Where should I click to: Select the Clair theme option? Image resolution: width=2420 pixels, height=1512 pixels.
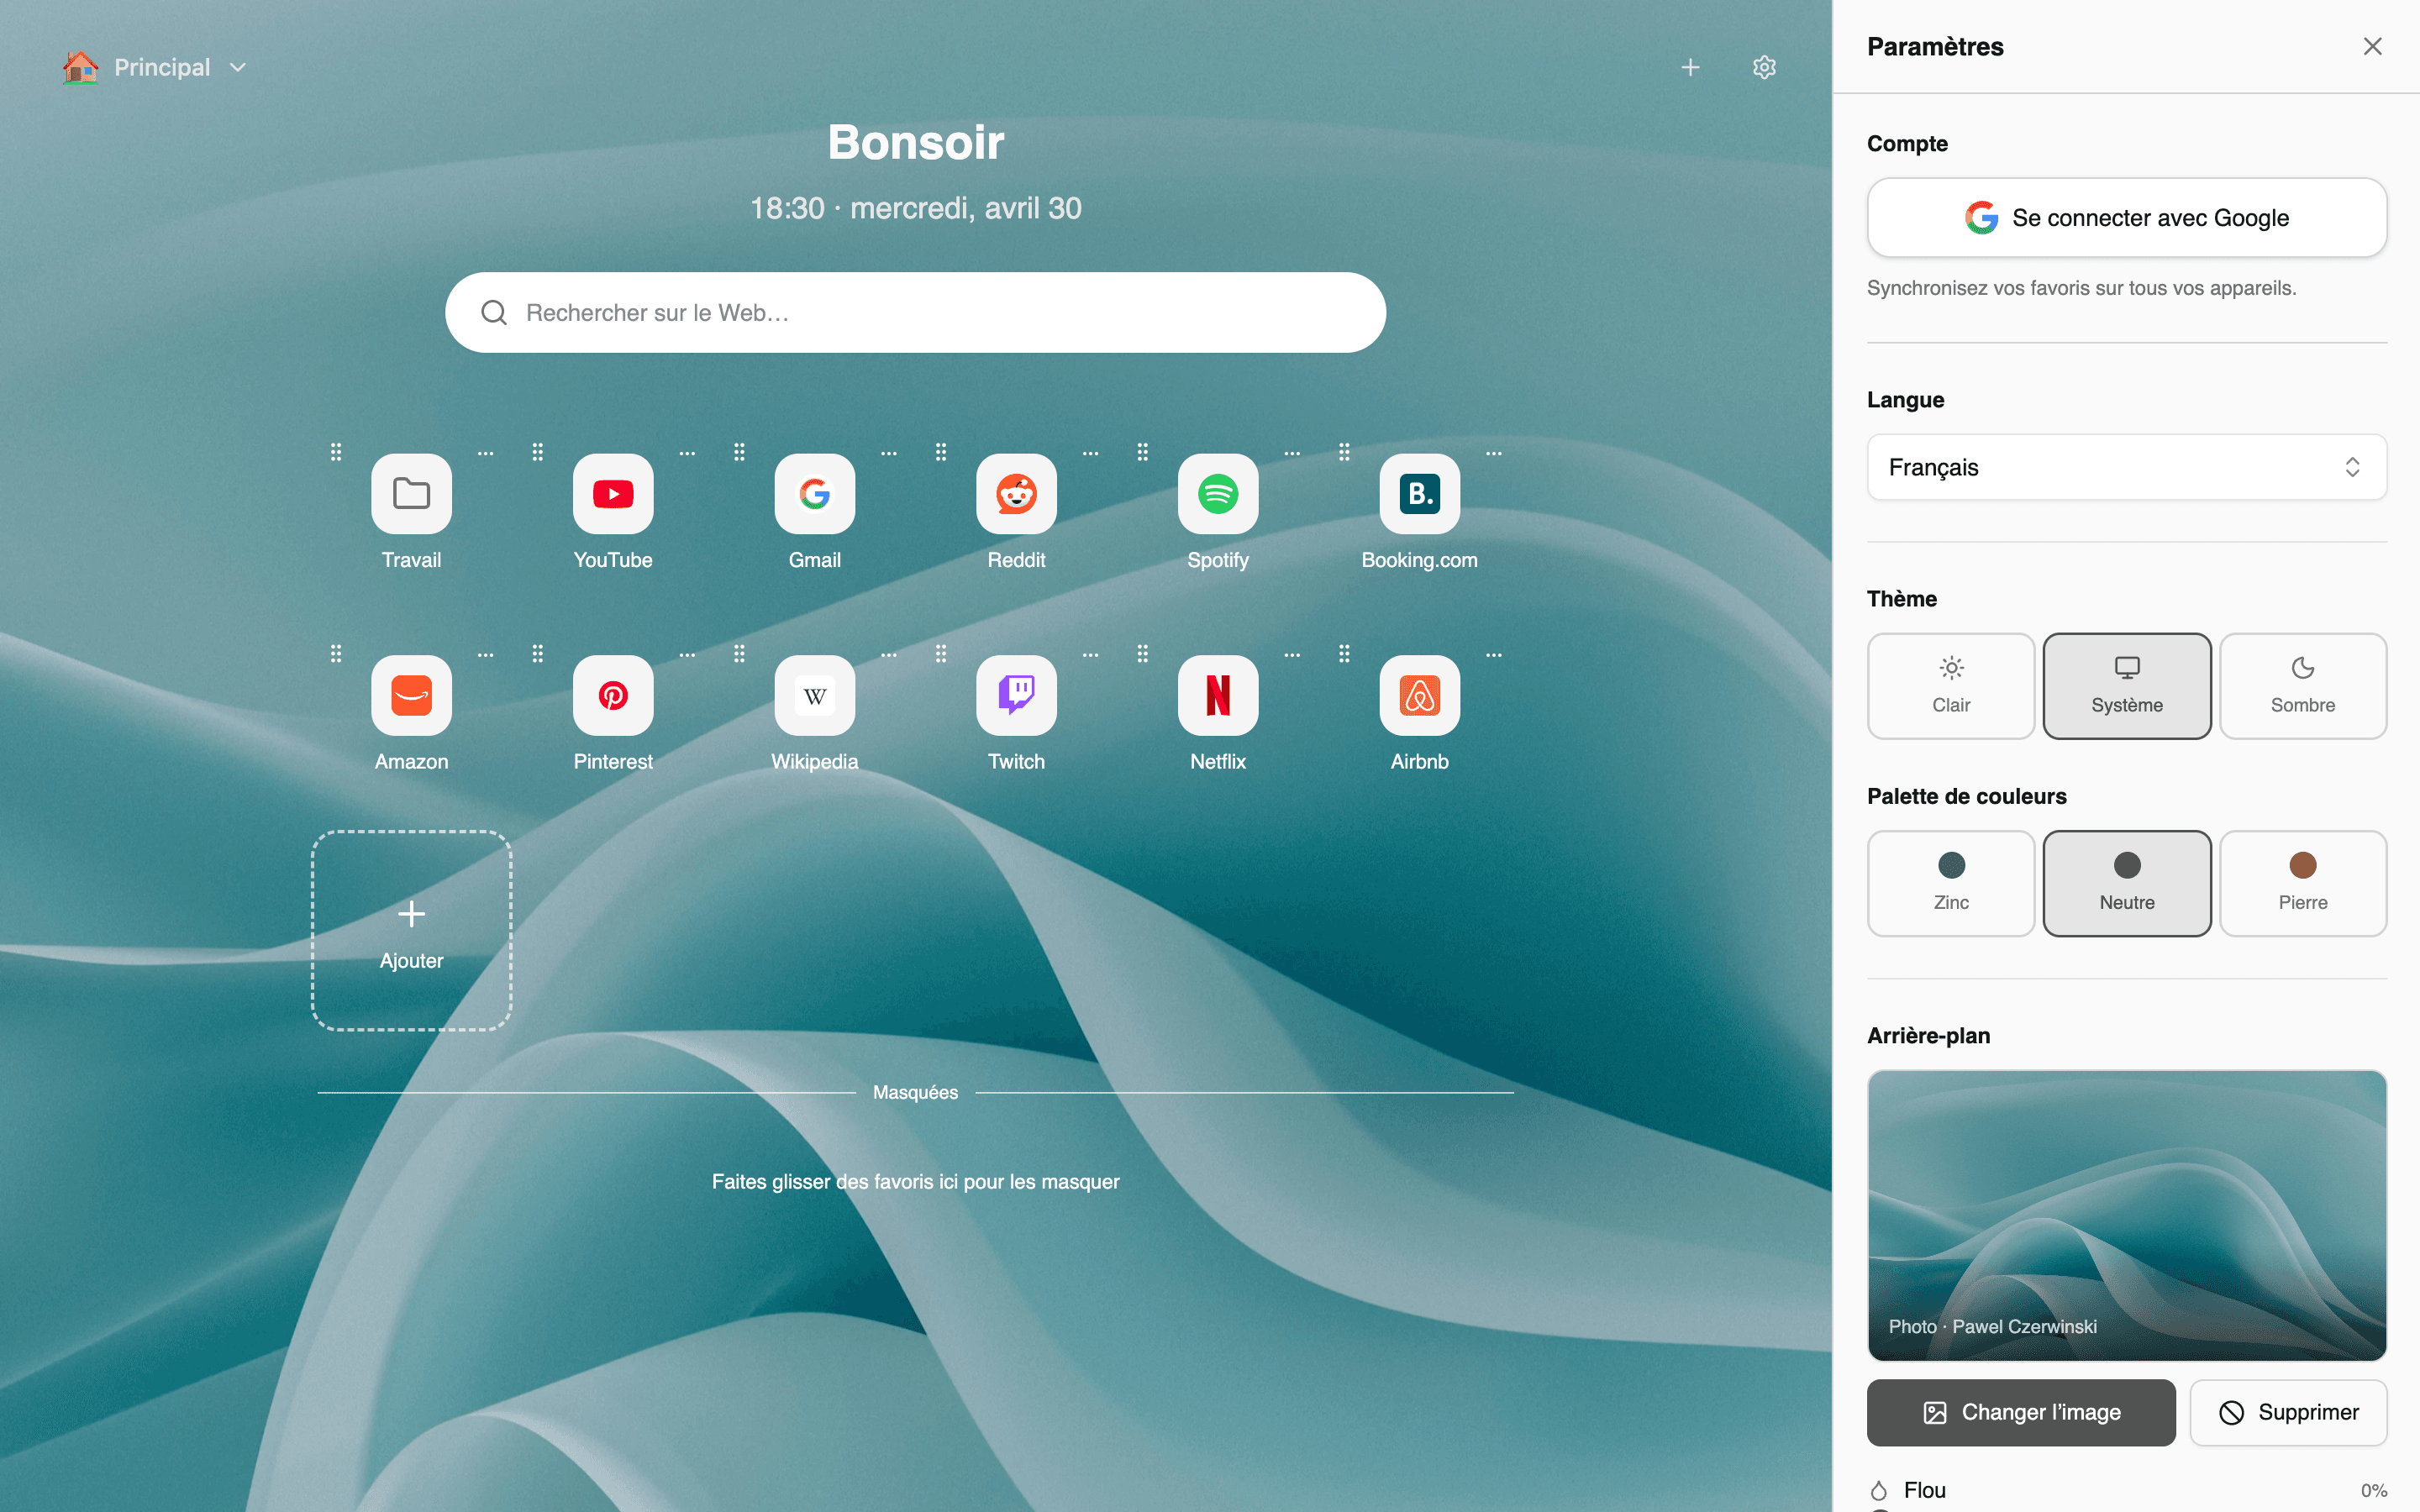point(1951,686)
